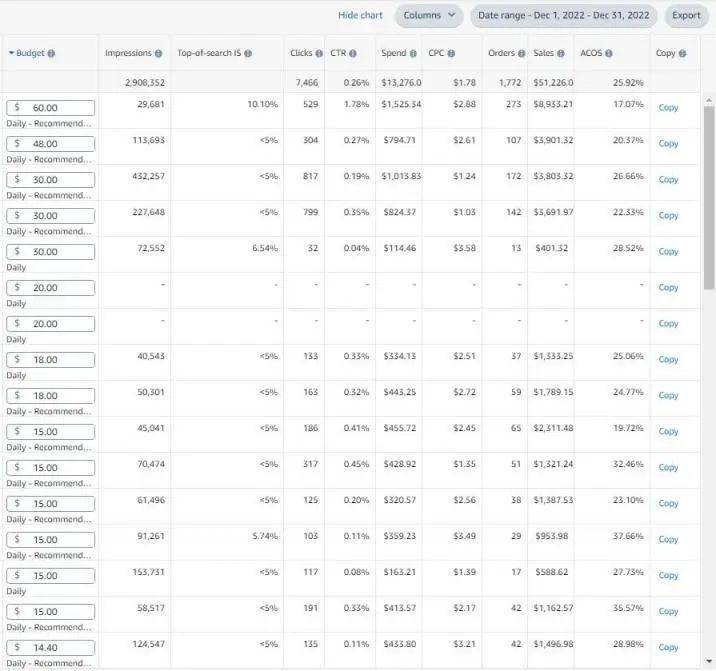Click the 25.92% total ACOS value
The image size is (716, 671).
(628, 83)
